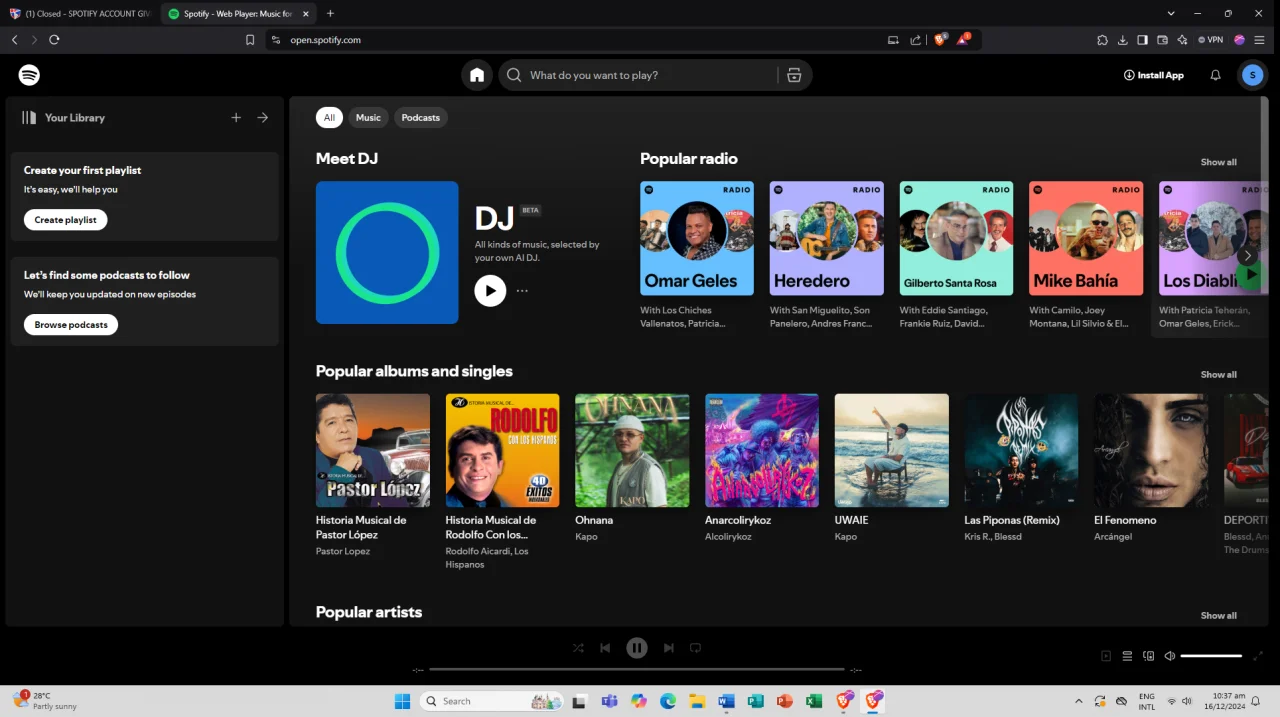The height and width of the screenshot is (717, 1280).
Task: Show all Popular albums and singles
Action: pyautogui.click(x=1218, y=375)
